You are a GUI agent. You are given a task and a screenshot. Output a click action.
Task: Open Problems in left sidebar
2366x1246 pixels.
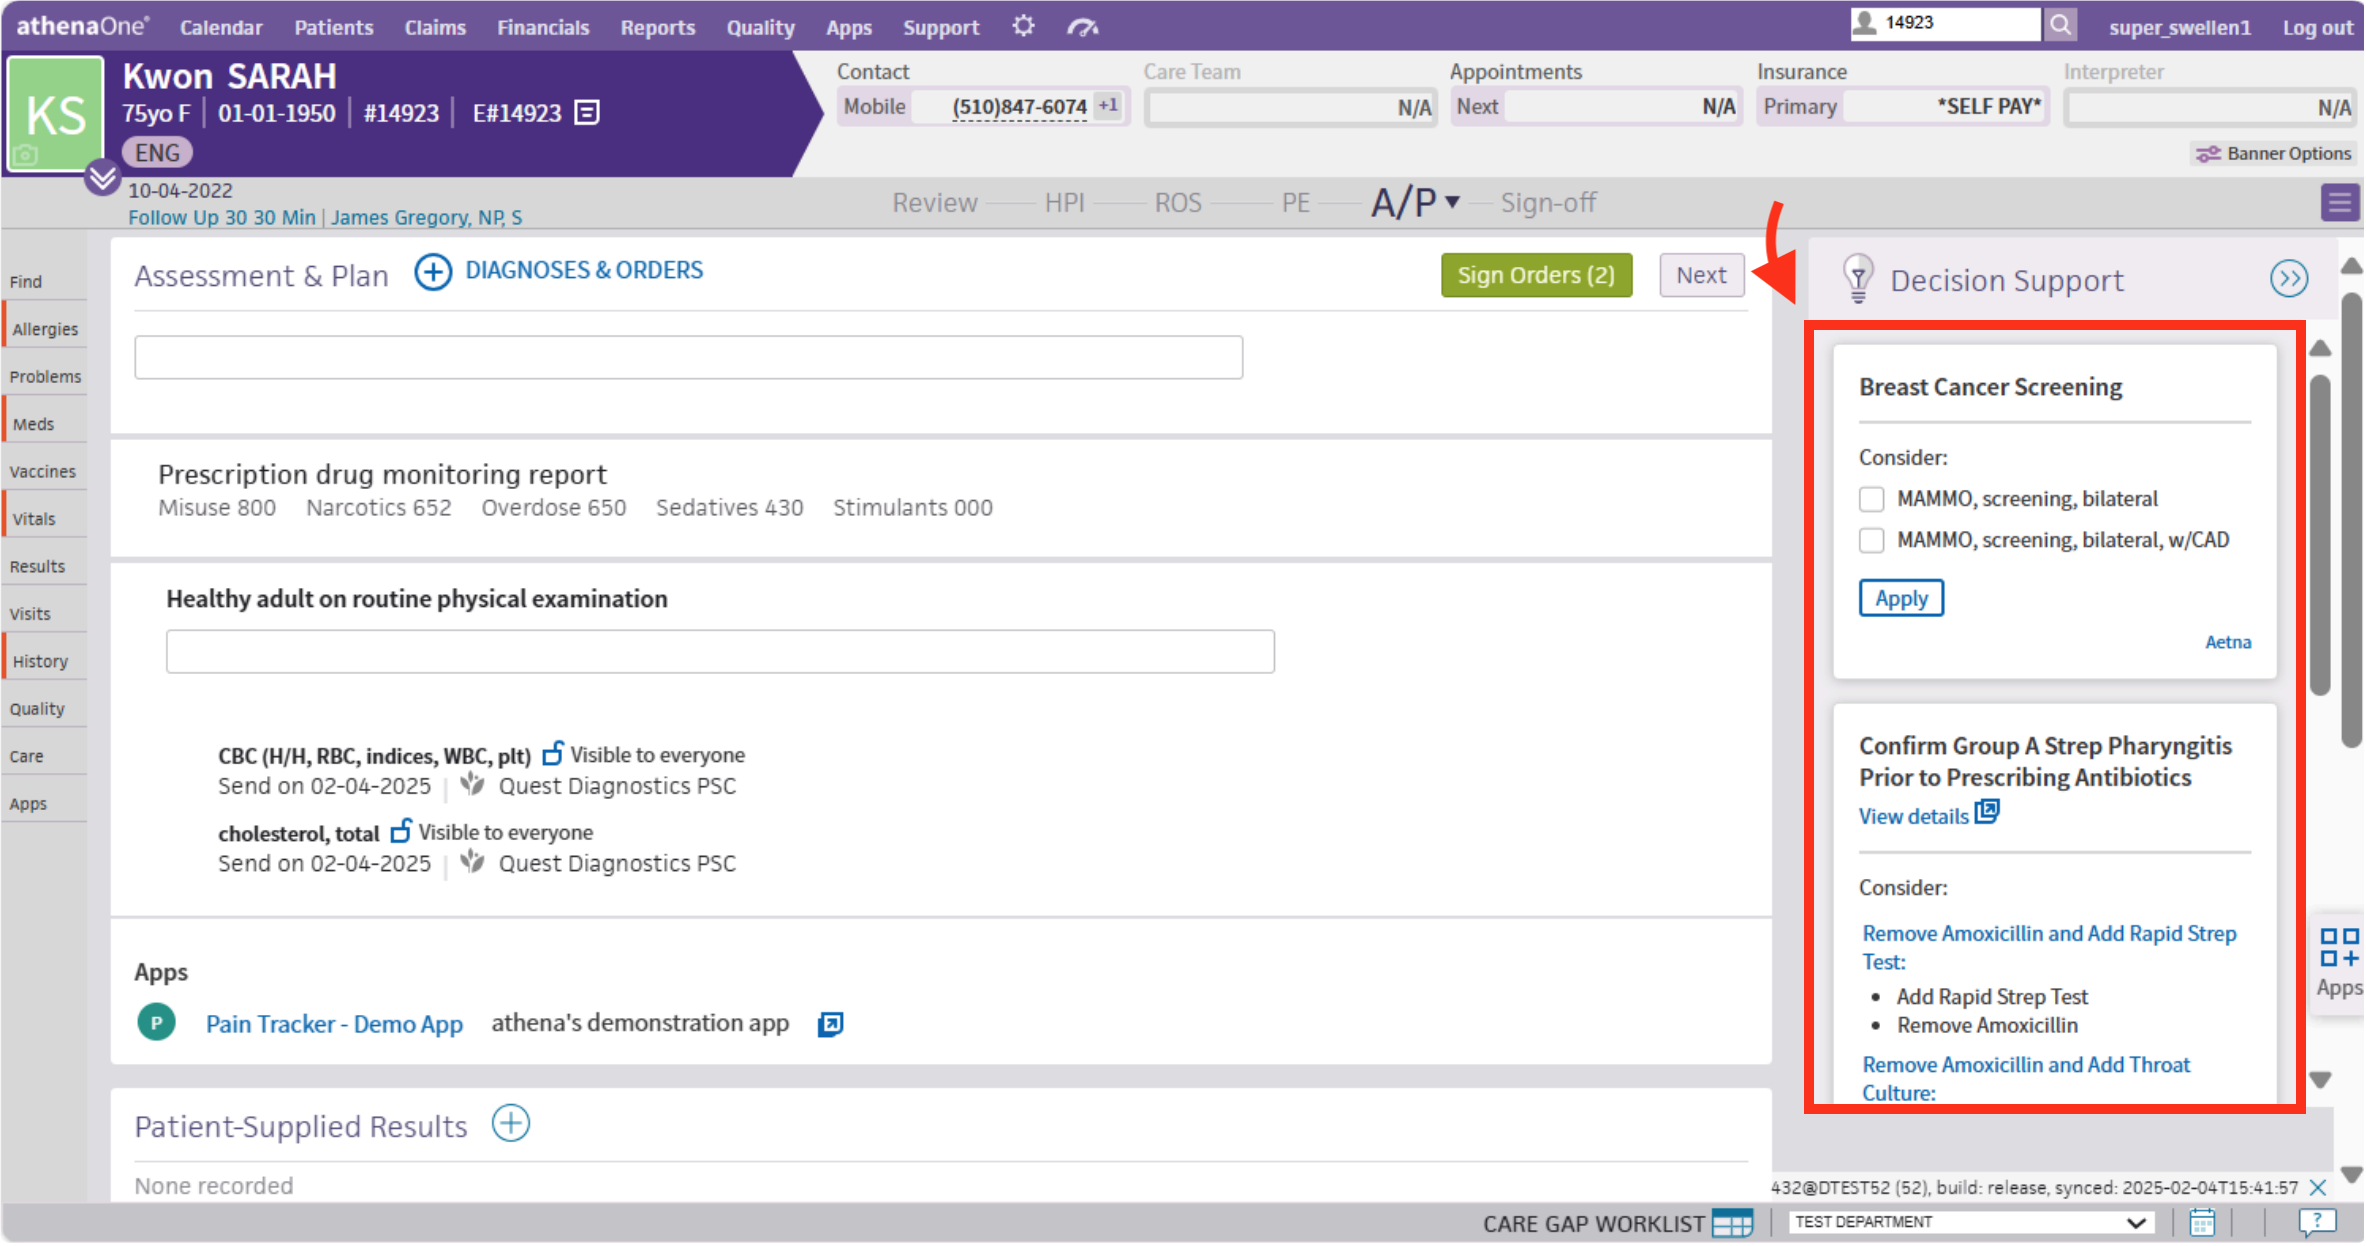(45, 376)
